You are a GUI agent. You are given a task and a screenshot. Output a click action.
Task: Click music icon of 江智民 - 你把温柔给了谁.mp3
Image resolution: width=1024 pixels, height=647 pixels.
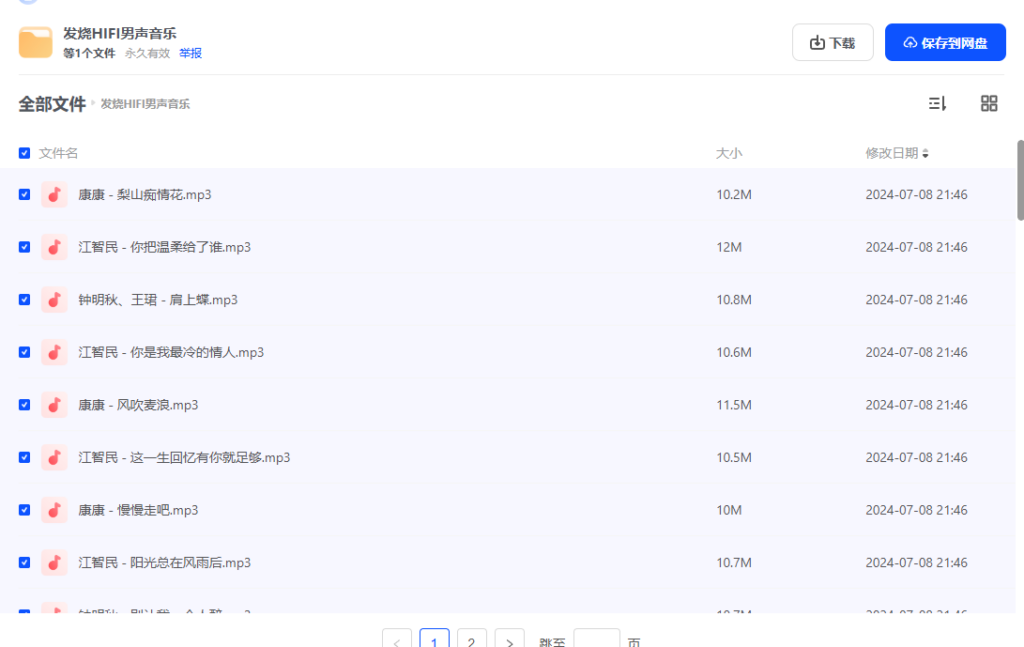coord(54,247)
